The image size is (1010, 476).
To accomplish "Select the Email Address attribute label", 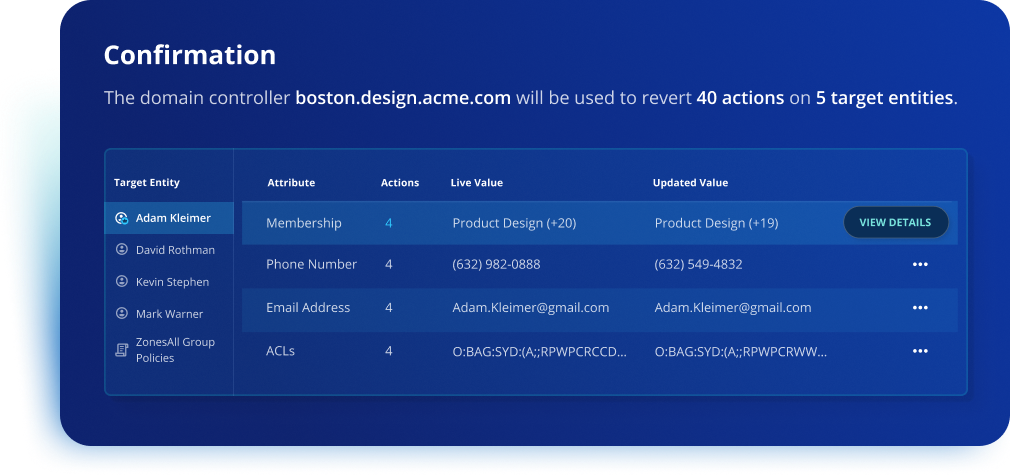I will [x=308, y=308].
